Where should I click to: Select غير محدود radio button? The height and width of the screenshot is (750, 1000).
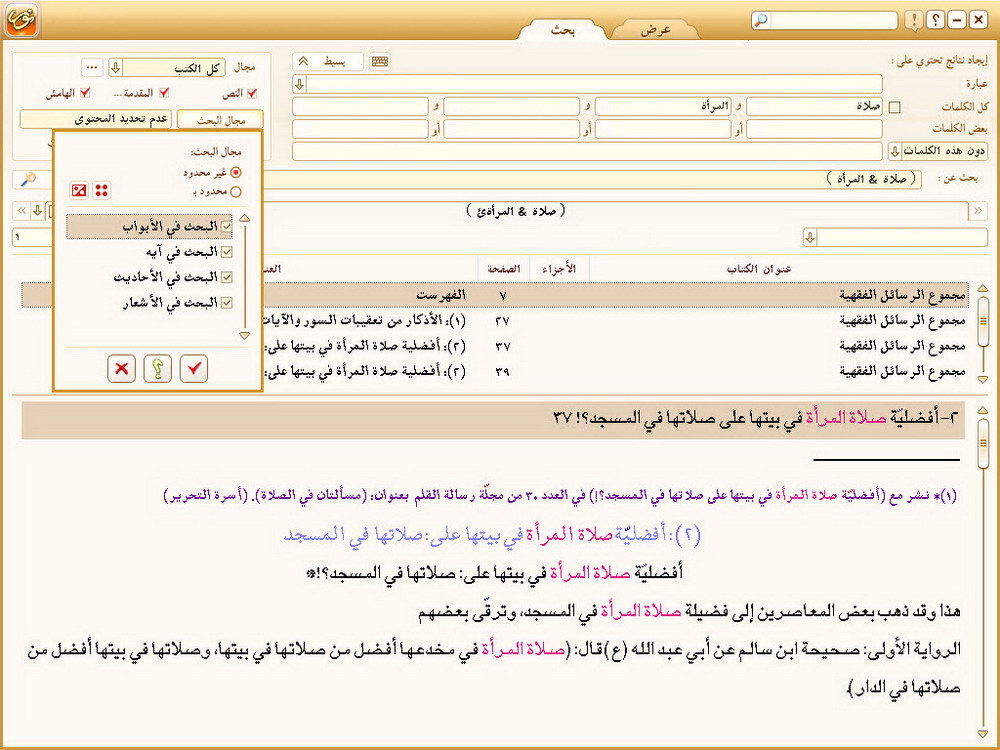(236, 173)
